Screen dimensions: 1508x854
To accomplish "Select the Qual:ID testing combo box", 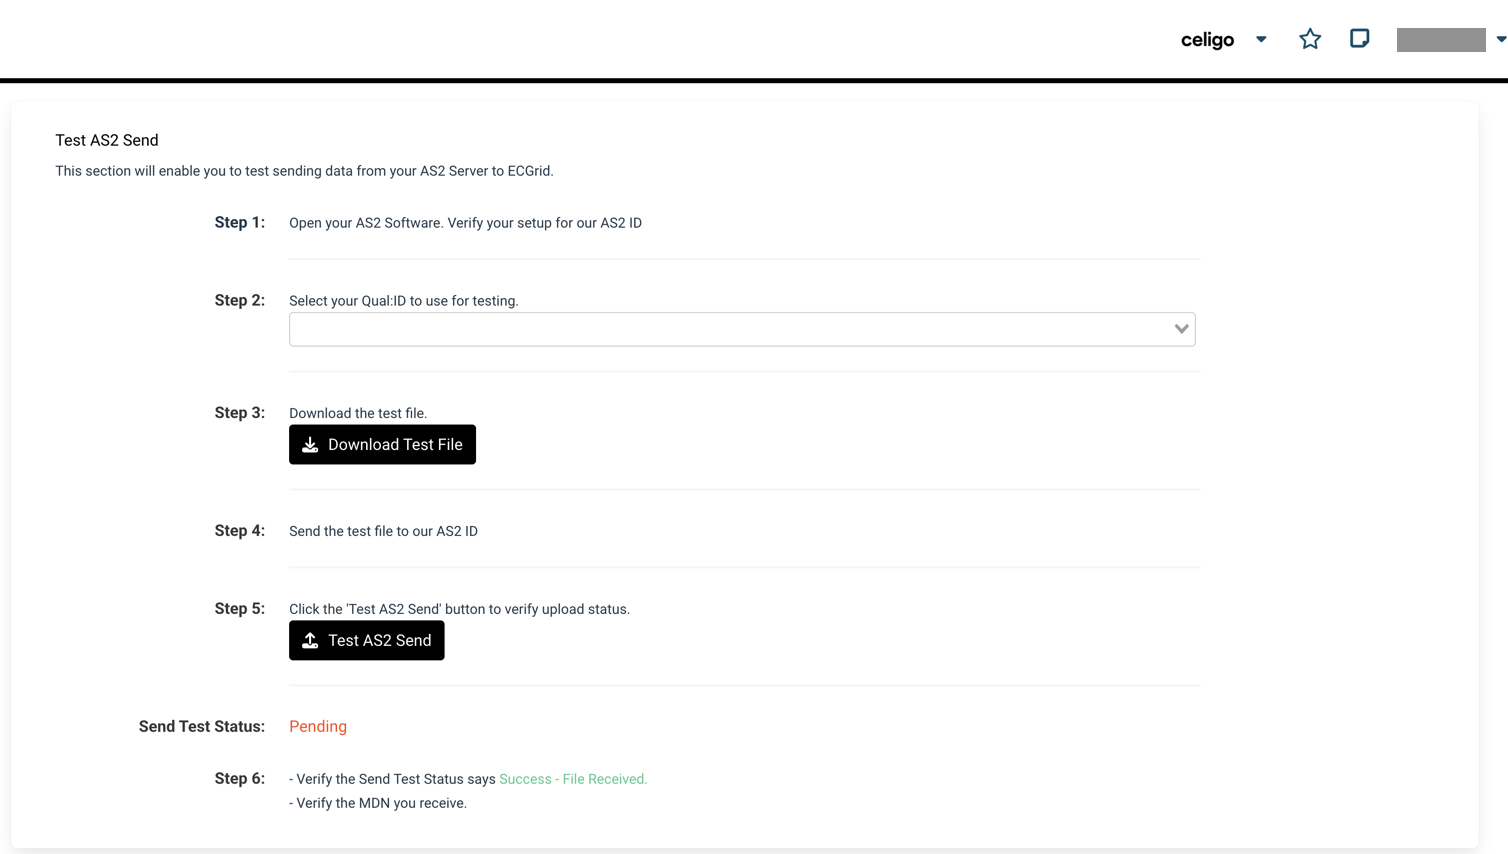I will 742,329.
